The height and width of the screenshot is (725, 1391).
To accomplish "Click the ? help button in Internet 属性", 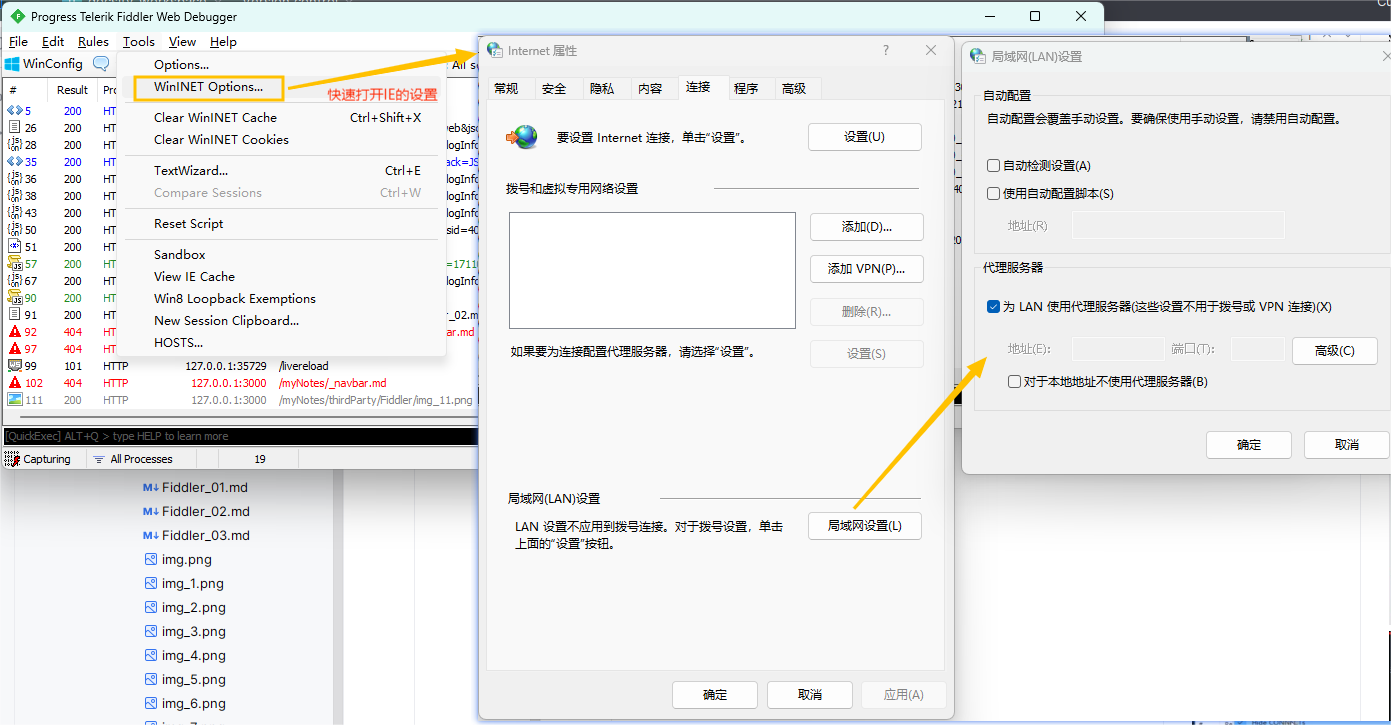I will click(x=886, y=50).
